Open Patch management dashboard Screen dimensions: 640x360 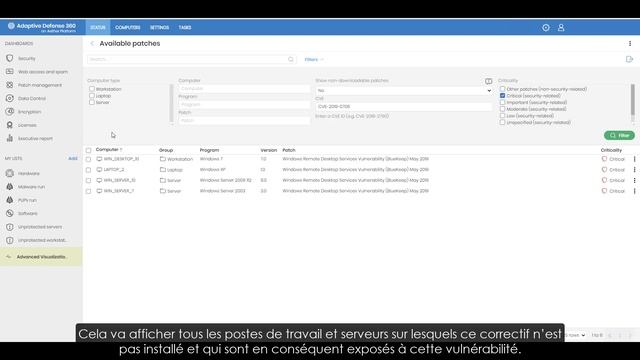coord(40,85)
